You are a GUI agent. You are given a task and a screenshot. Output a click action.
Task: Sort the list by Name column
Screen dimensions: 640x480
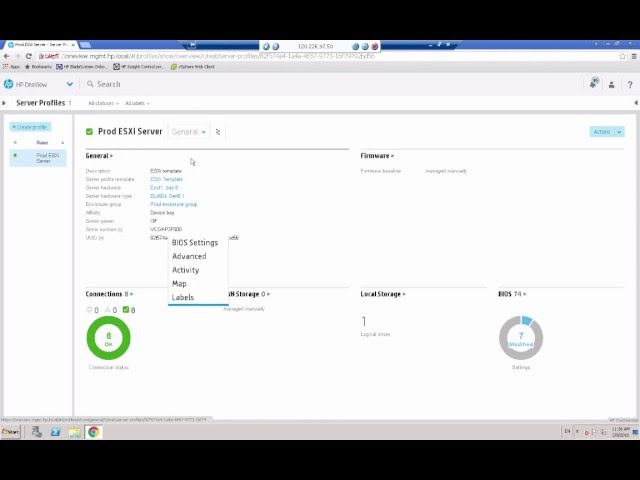click(42, 142)
